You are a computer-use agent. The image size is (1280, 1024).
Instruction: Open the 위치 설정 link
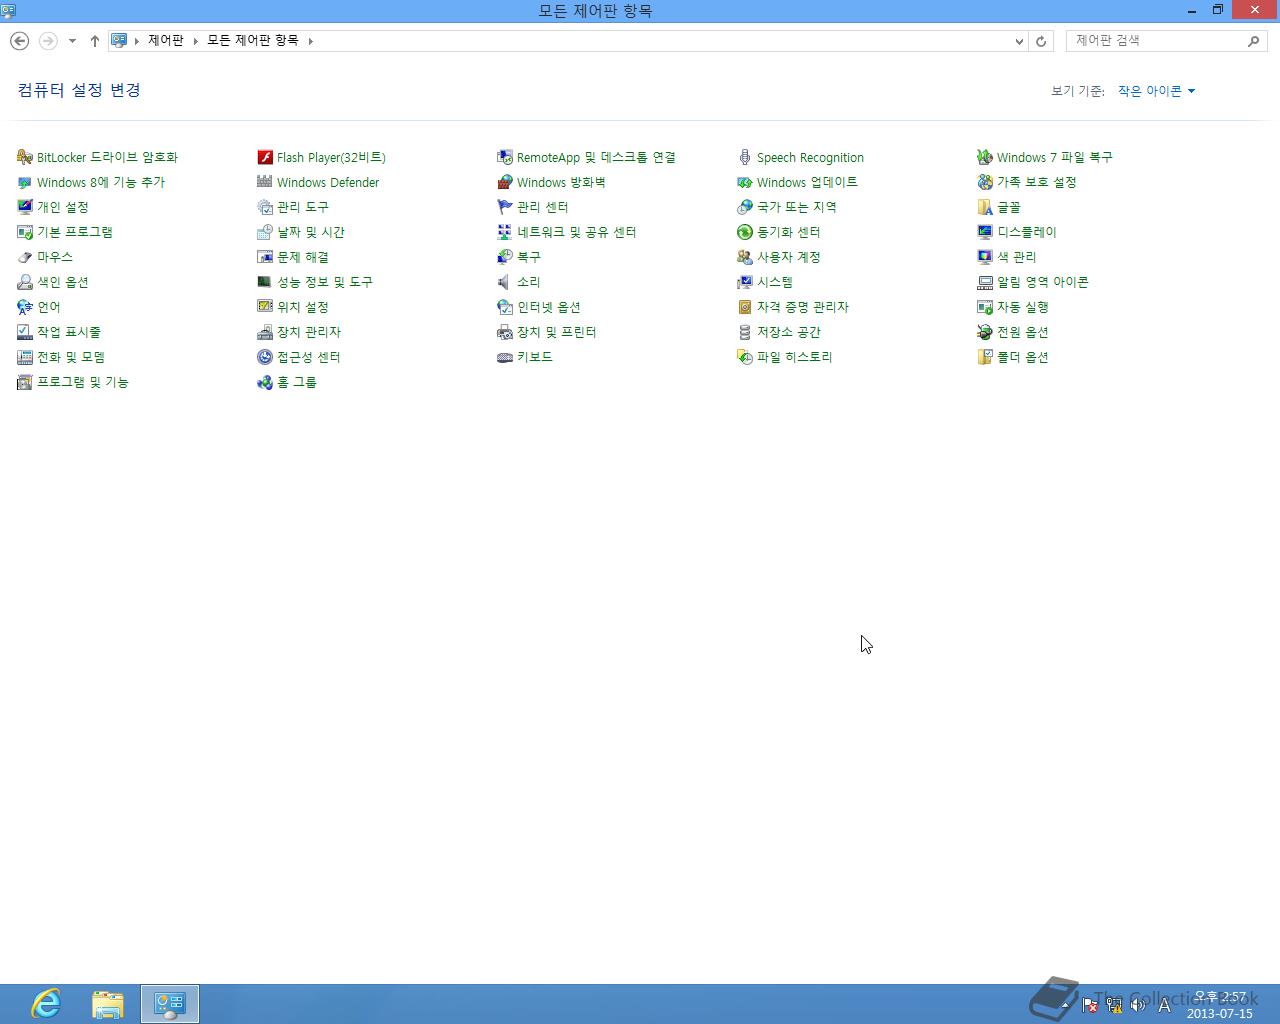pyautogui.click(x=303, y=307)
